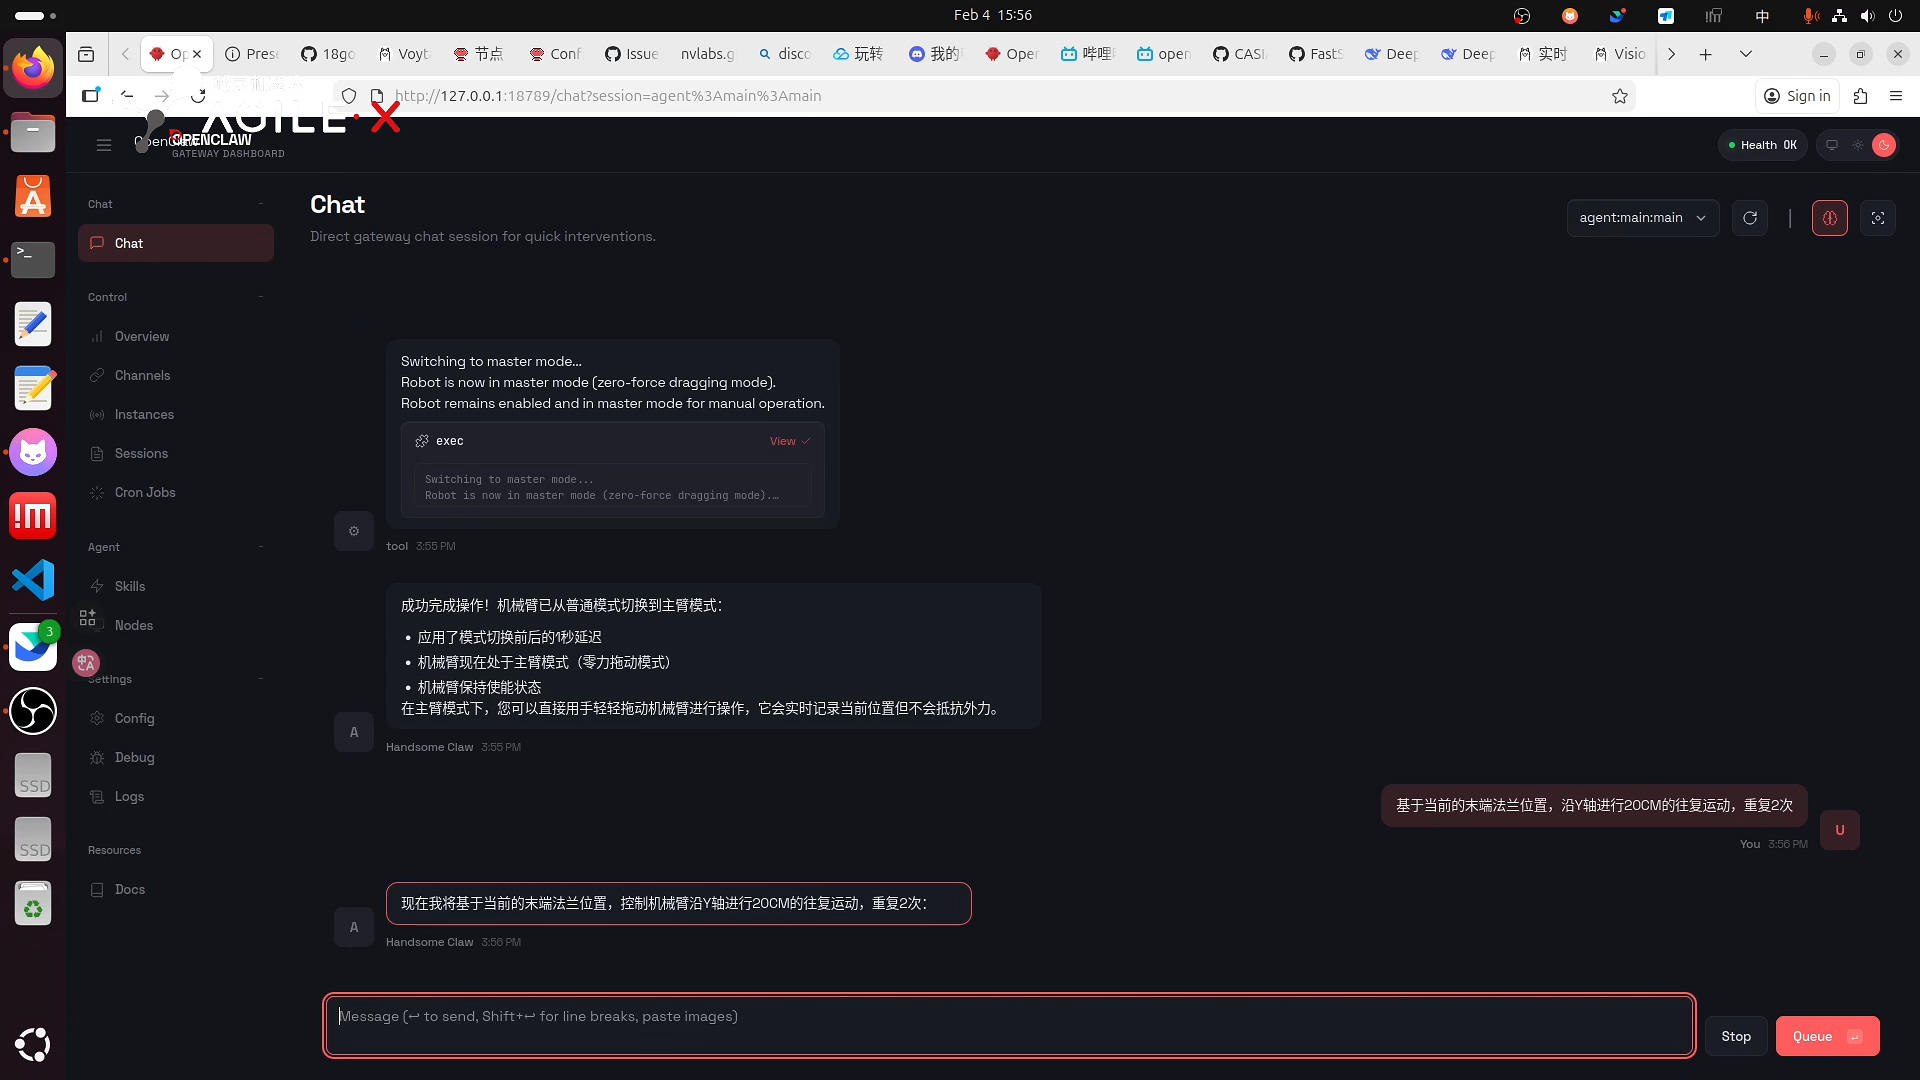Click the Stop button

(x=1736, y=1036)
